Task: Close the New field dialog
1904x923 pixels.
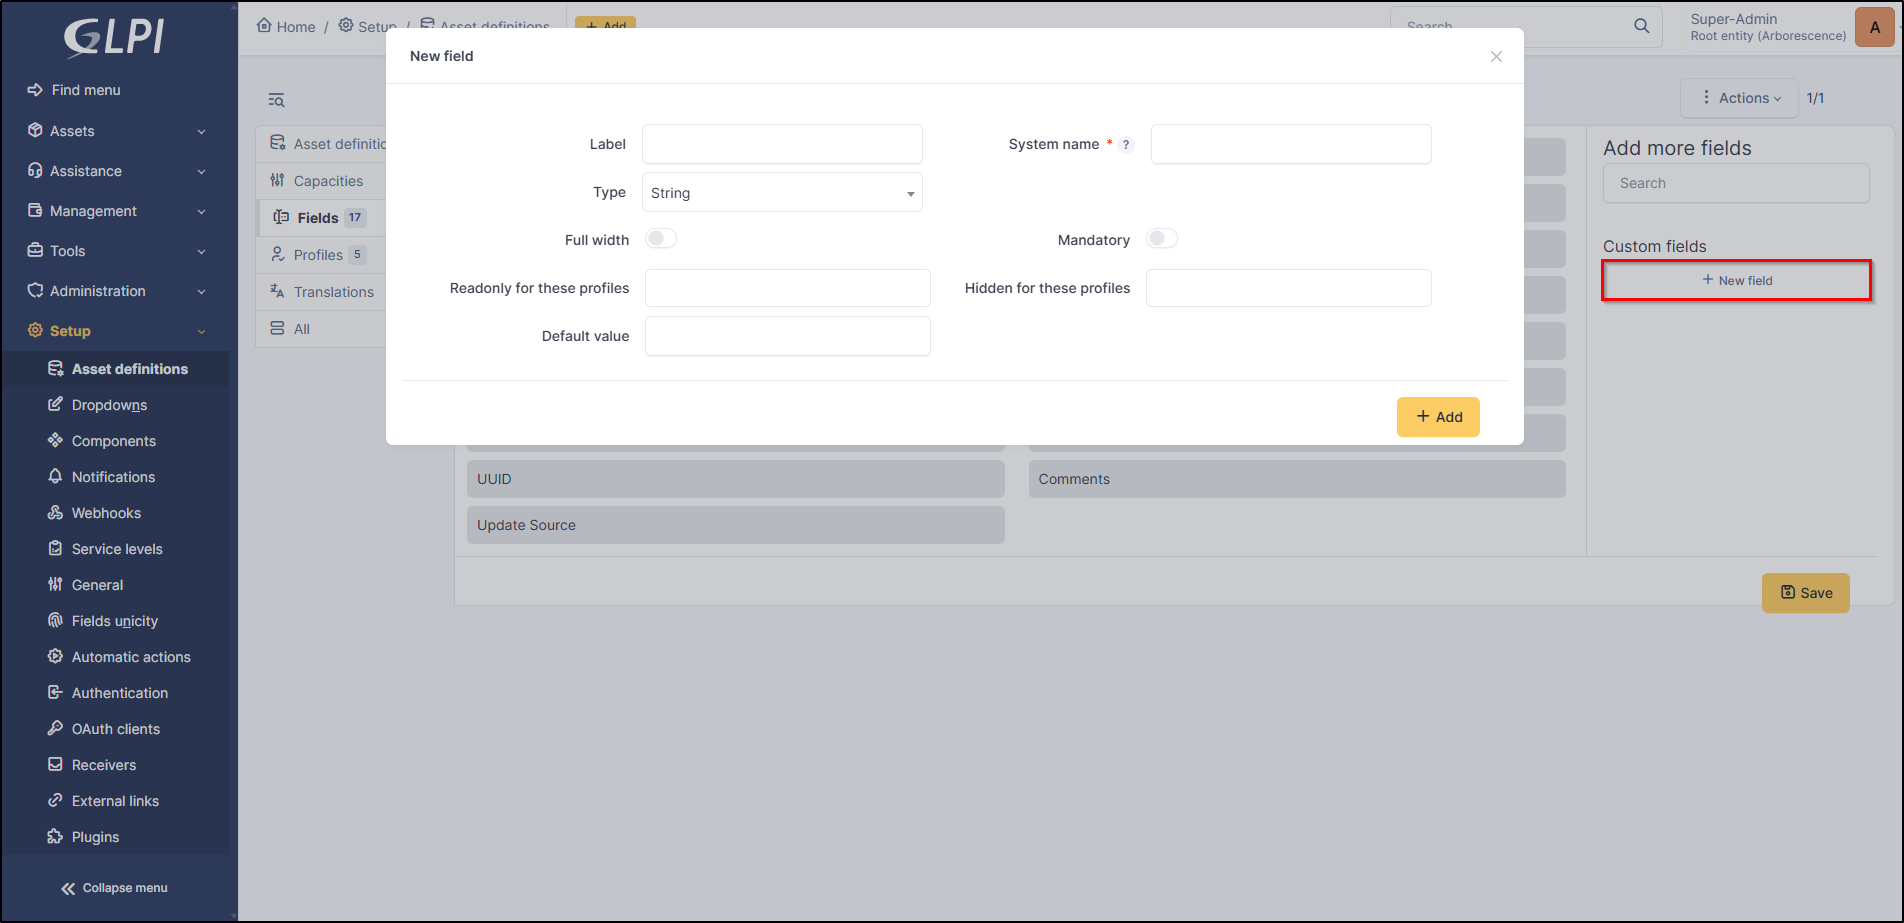Action: coord(1496,57)
